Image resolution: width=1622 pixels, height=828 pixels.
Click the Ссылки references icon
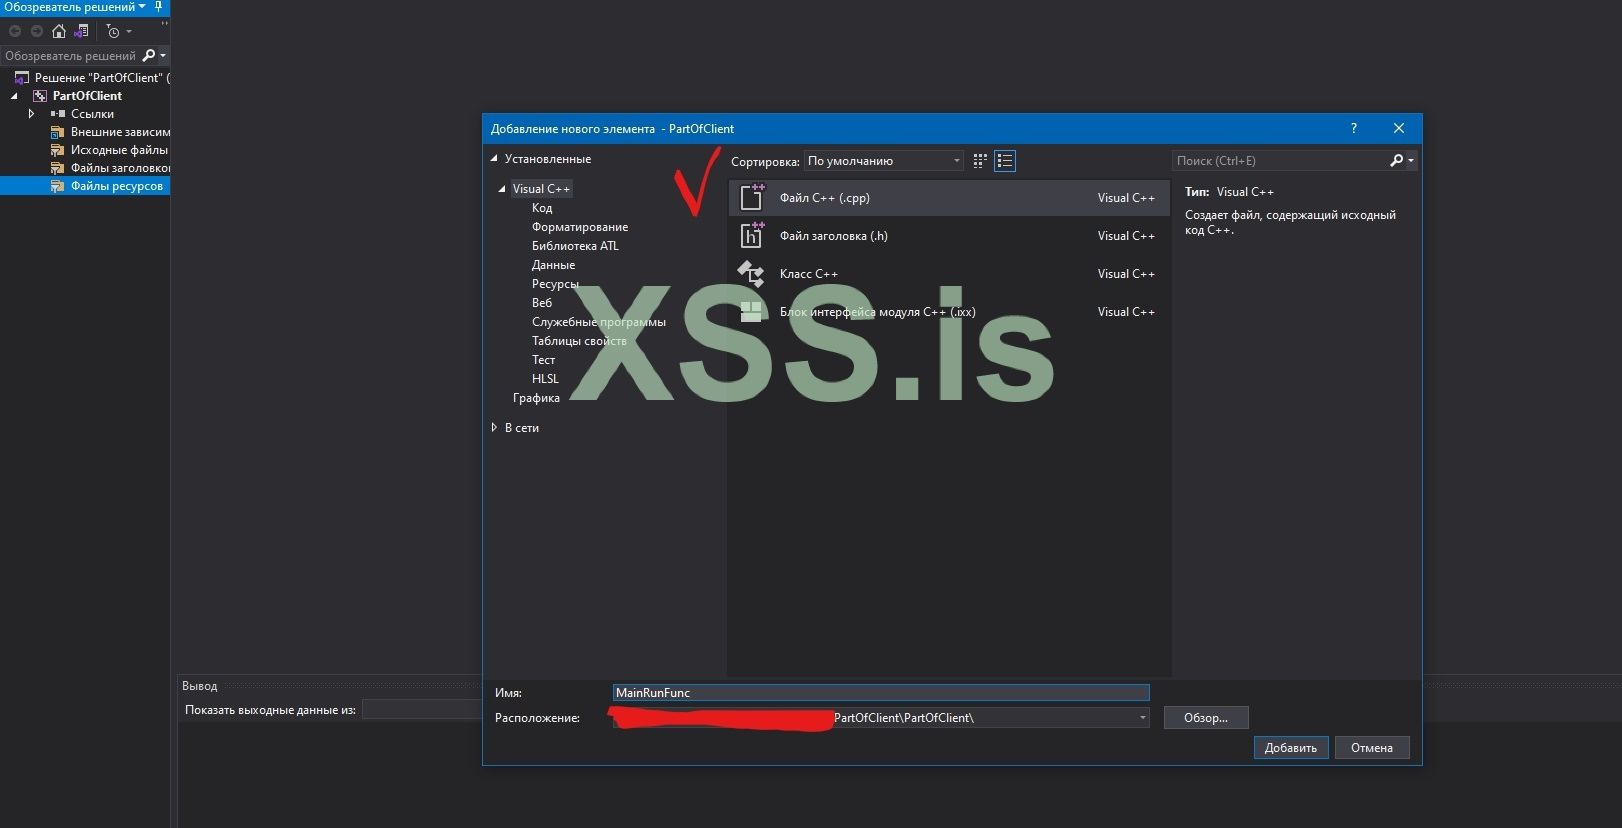(58, 114)
